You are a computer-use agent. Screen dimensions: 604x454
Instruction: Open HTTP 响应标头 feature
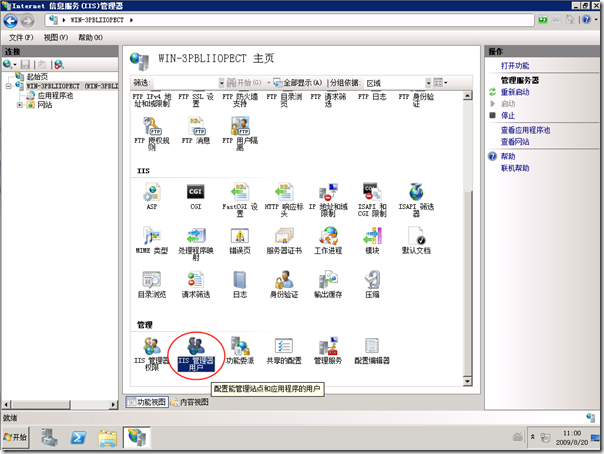tap(284, 199)
